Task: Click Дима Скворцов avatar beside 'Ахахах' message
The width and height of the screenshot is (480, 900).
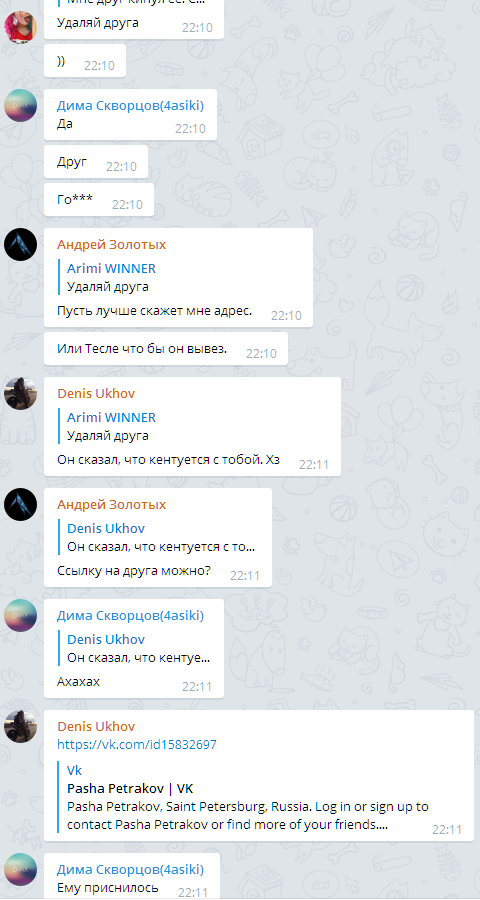Action: point(21,615)
